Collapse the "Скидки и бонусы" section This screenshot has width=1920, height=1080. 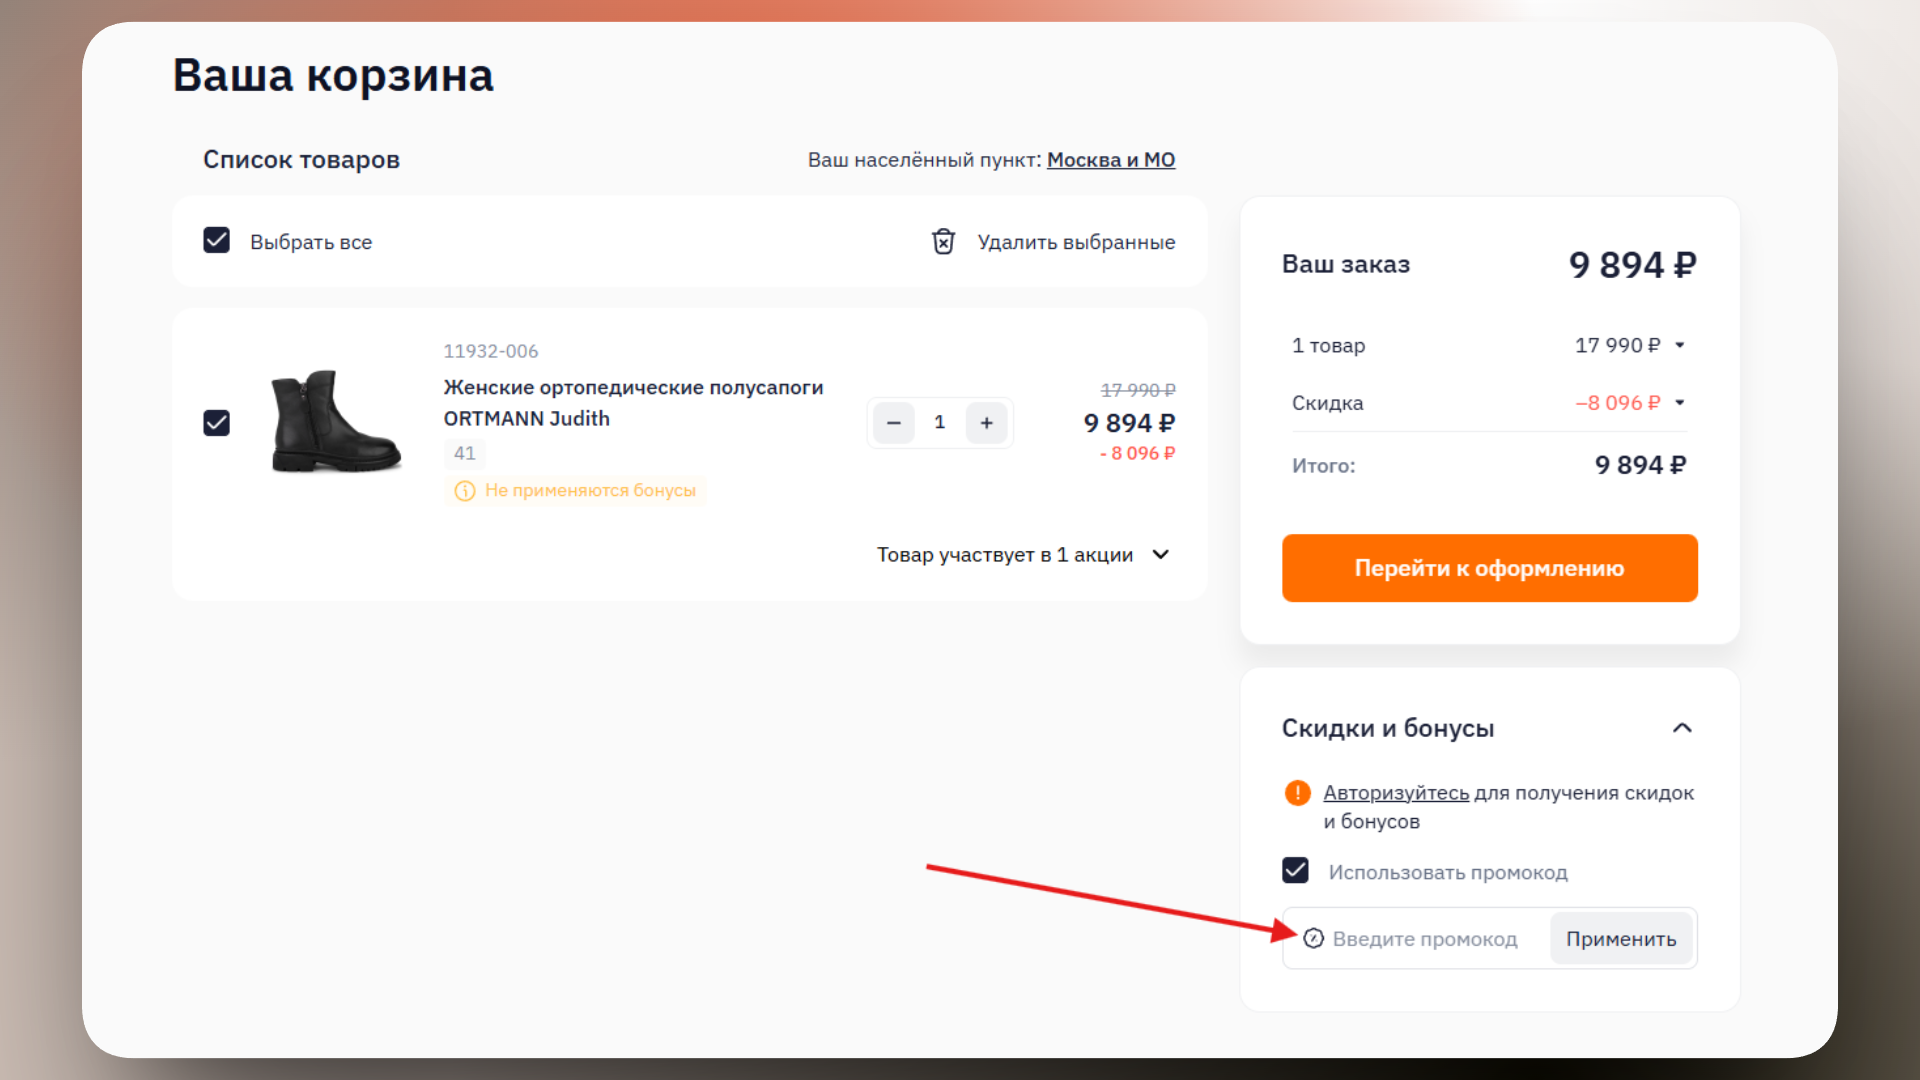[x=1684, y=728]
